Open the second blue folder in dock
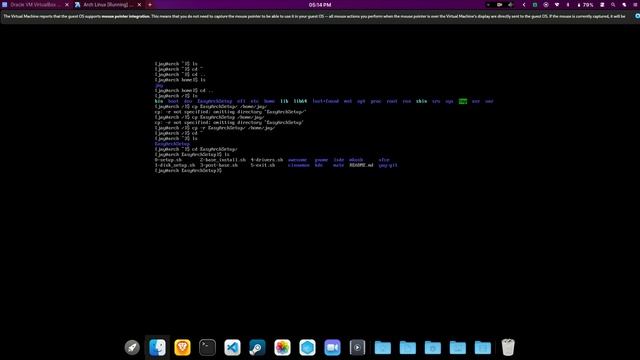 coord(407,347)
